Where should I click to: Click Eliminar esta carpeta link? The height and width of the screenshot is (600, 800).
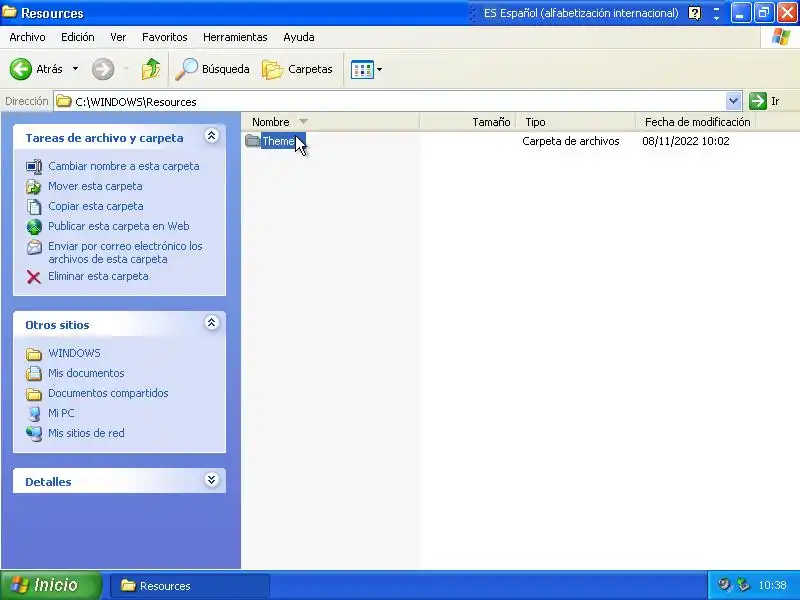[98, 276]
